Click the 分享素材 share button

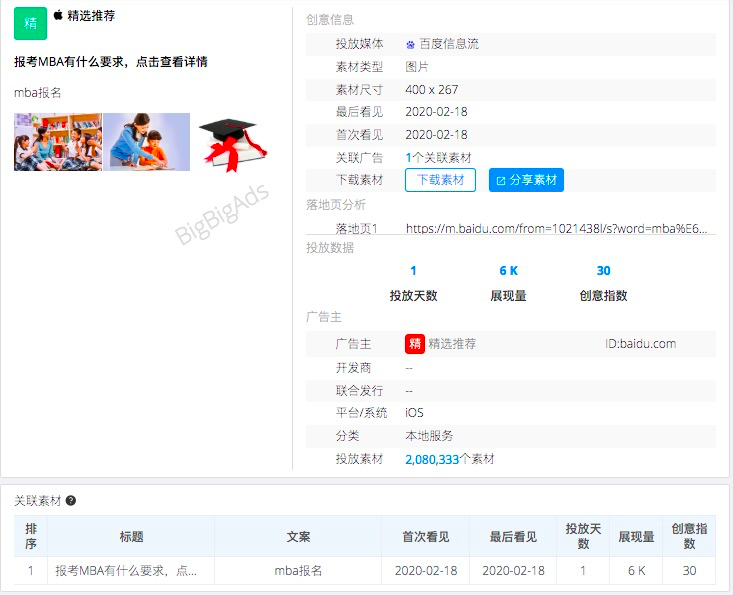(526, 180)
